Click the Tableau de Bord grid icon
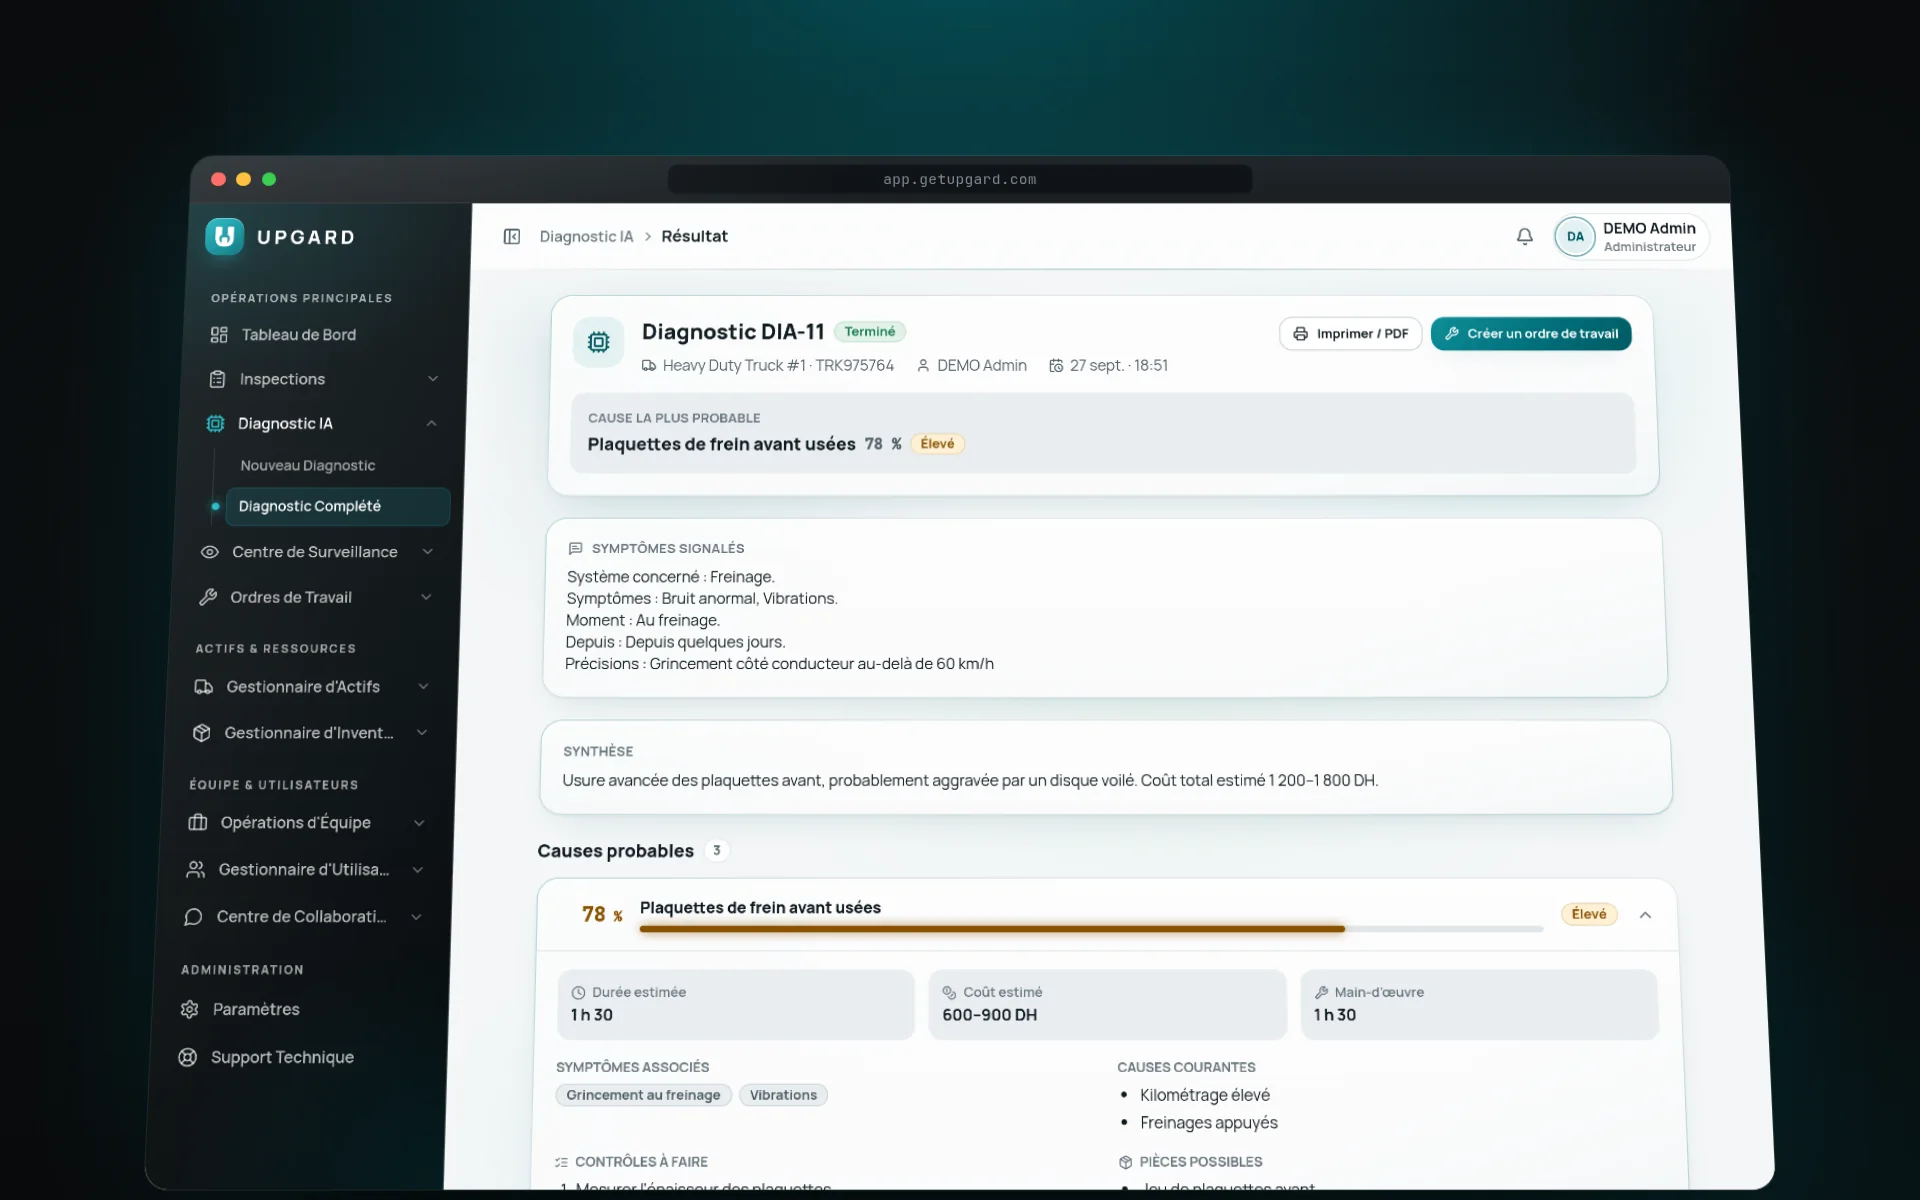Screen dimensions: 1920x1200 [x=219, y=335]
